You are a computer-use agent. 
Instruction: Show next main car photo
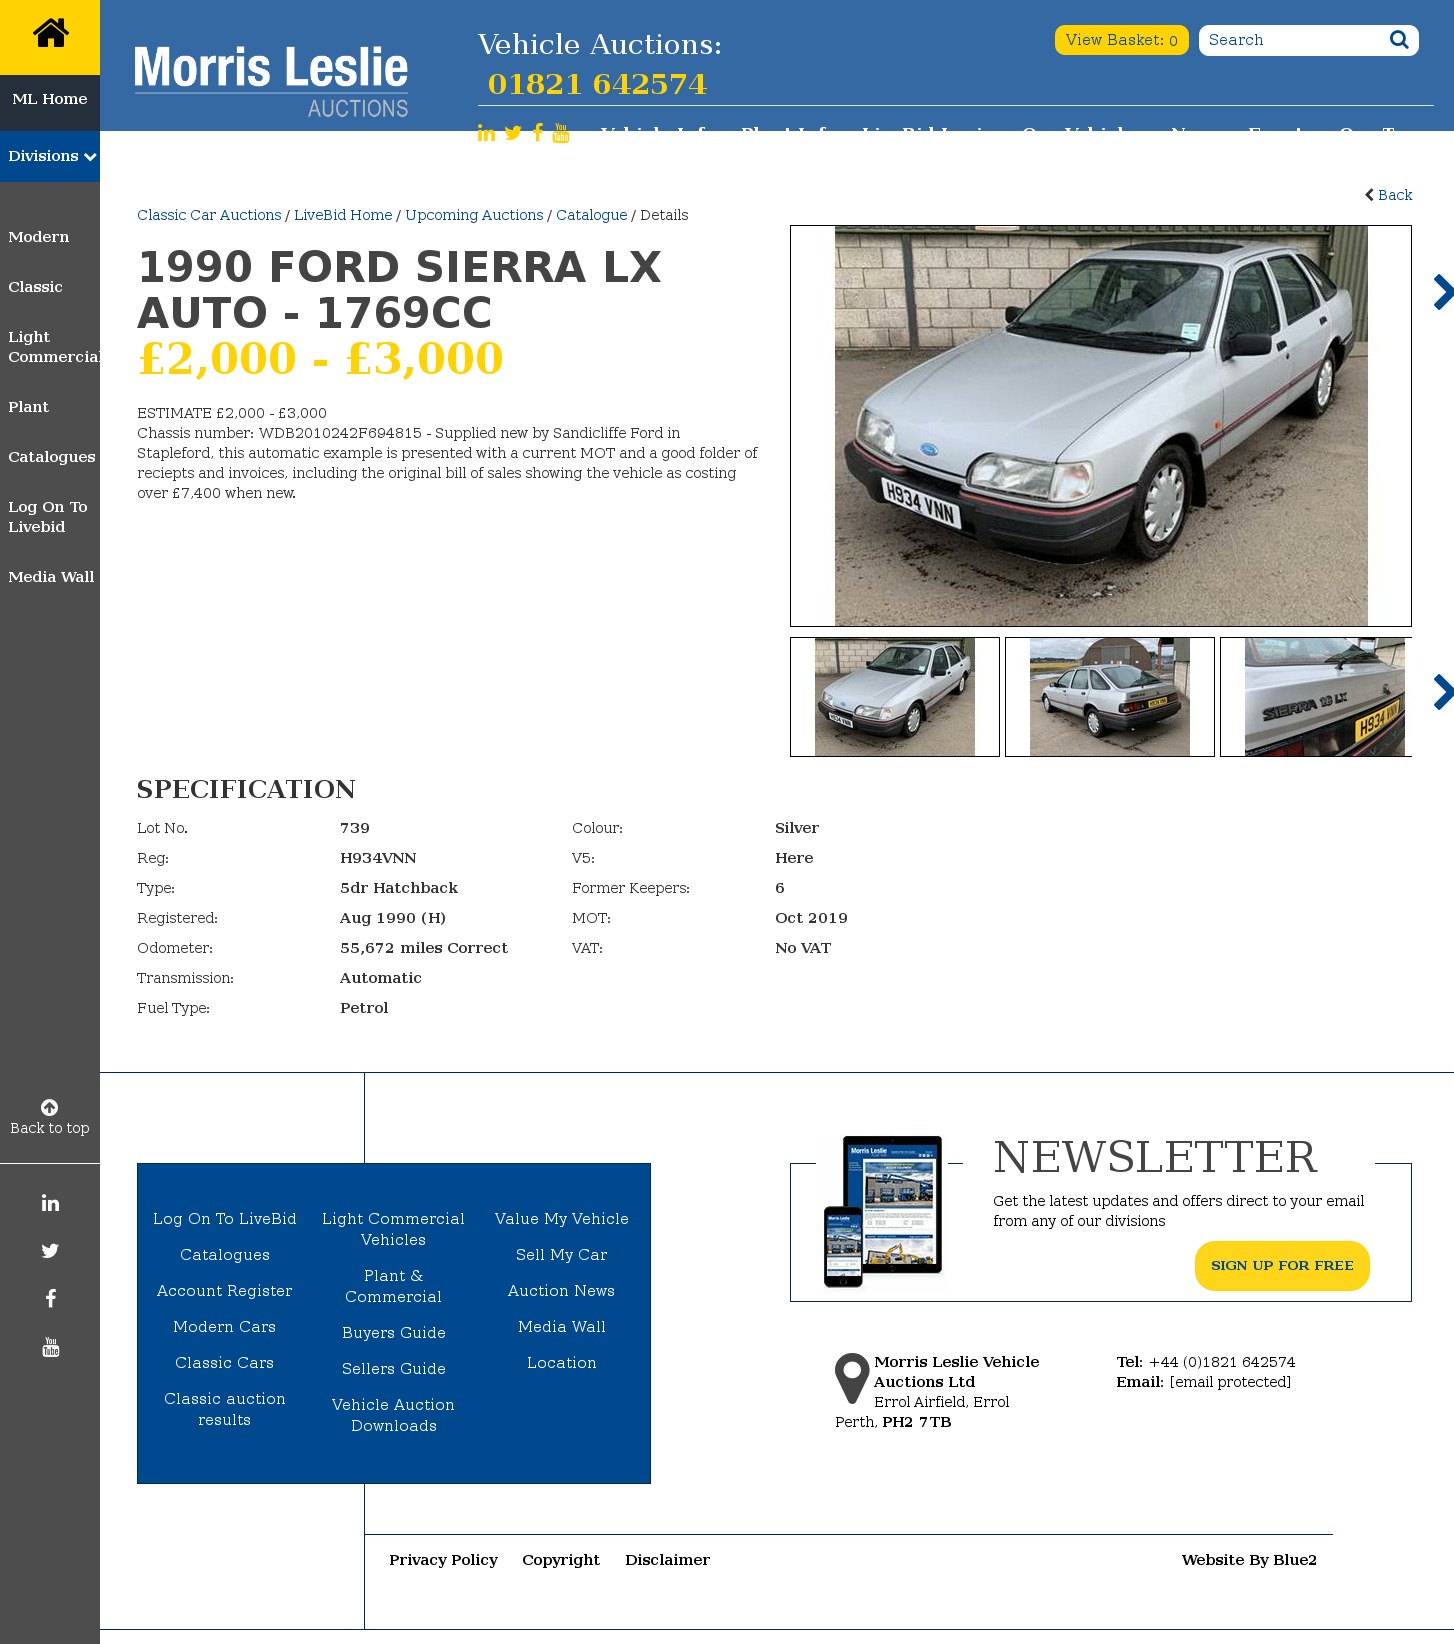1442,292
